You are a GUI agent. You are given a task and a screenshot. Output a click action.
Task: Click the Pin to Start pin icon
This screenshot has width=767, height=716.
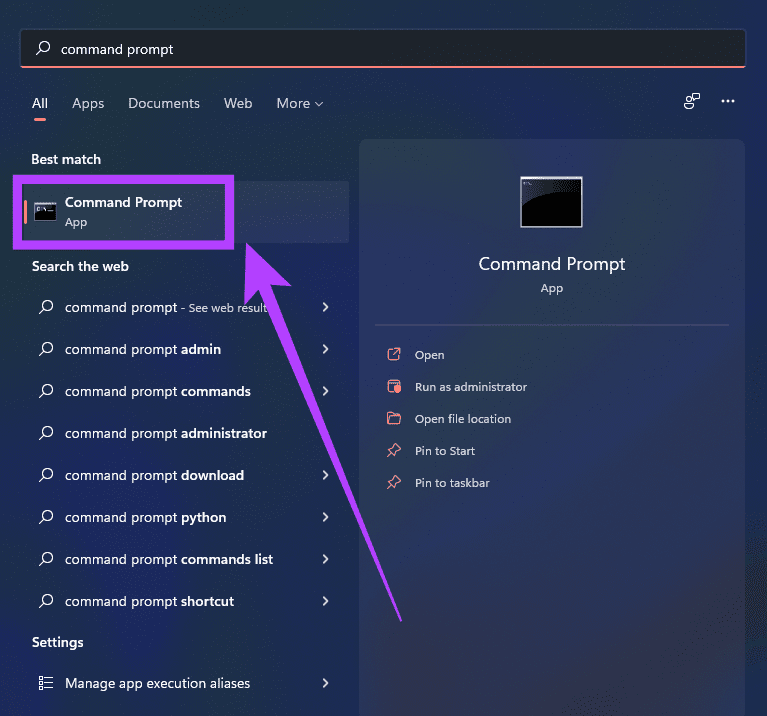[x=394, y=450]
